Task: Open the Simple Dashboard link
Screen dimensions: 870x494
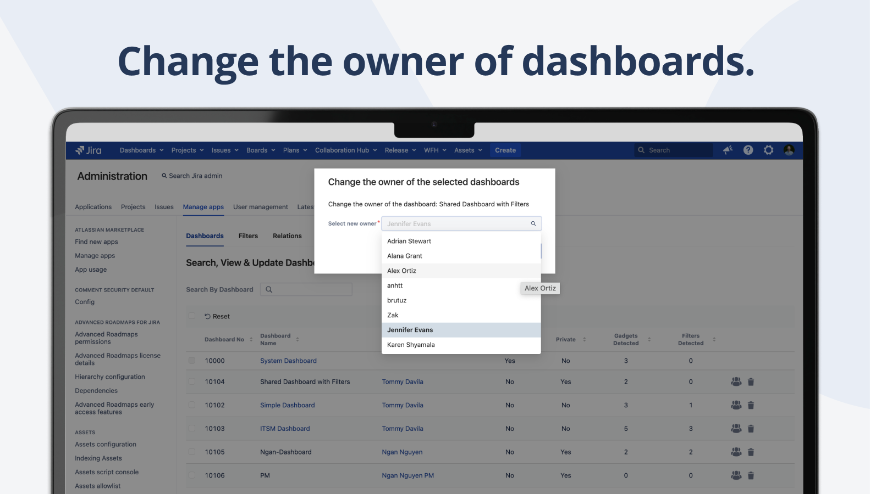Action: (287, 405)
